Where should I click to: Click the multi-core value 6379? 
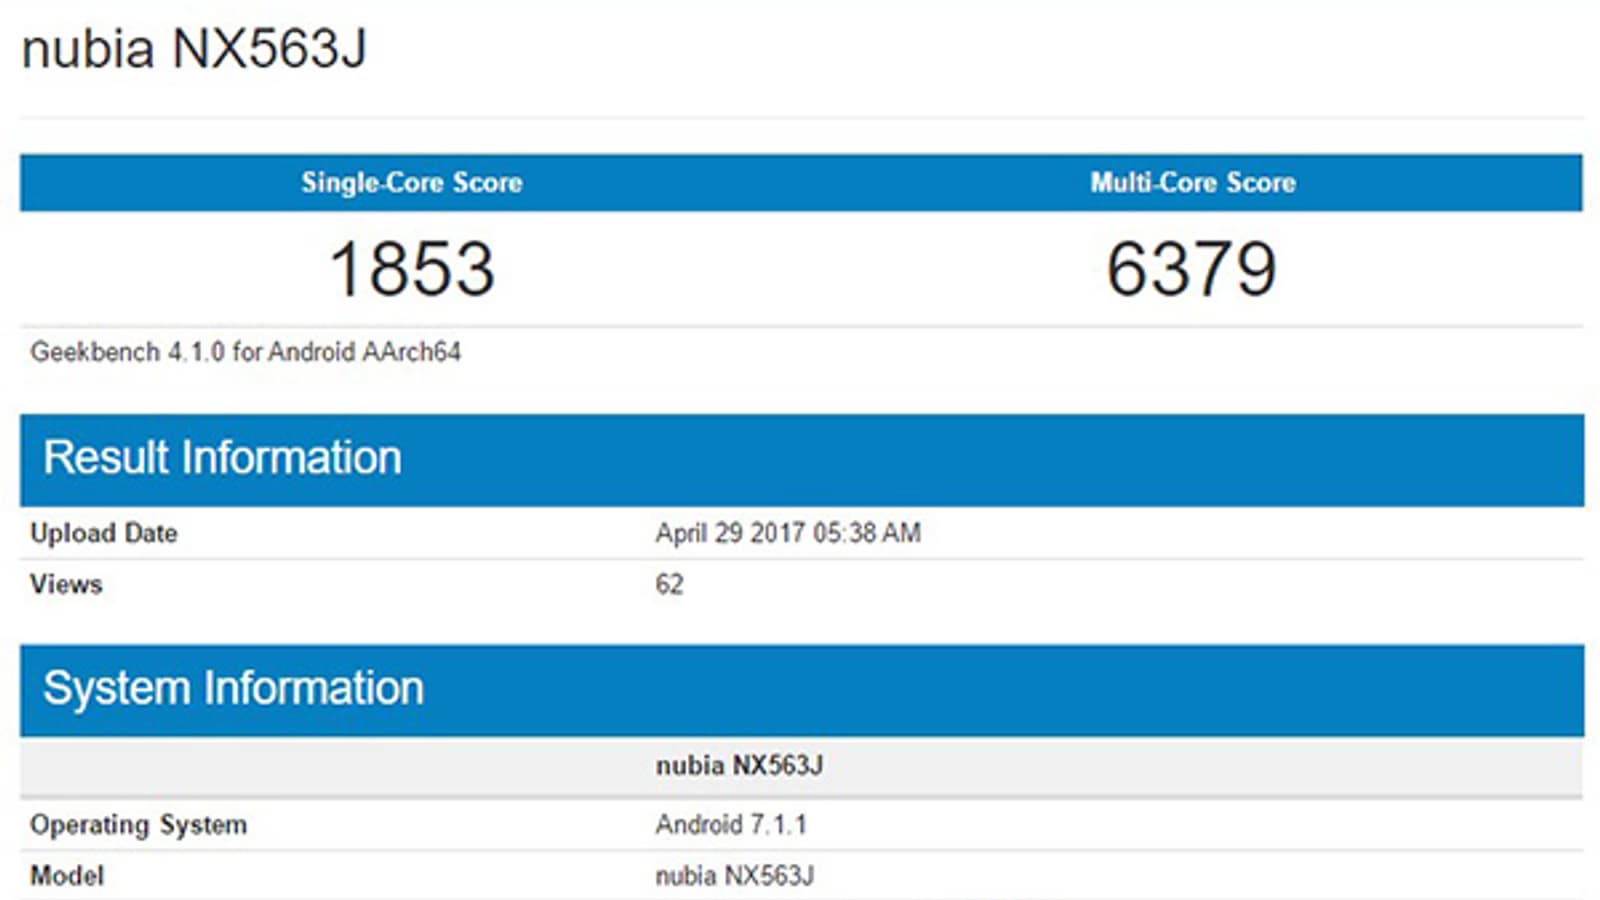[1192, 269]
